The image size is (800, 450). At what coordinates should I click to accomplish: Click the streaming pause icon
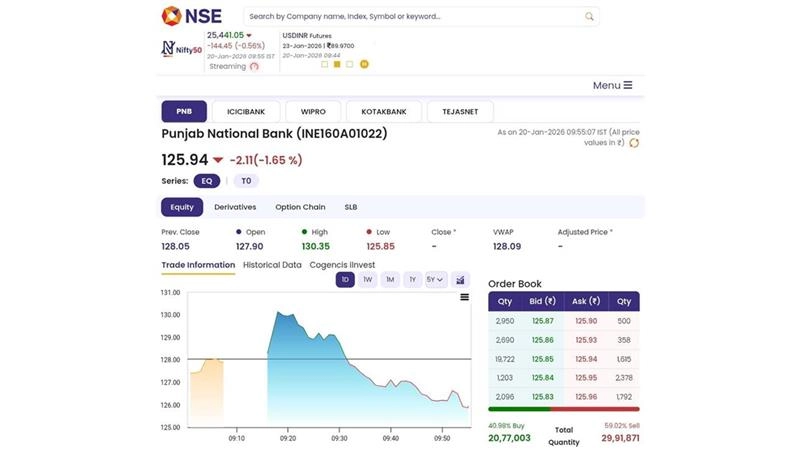[x=254, y=66]
